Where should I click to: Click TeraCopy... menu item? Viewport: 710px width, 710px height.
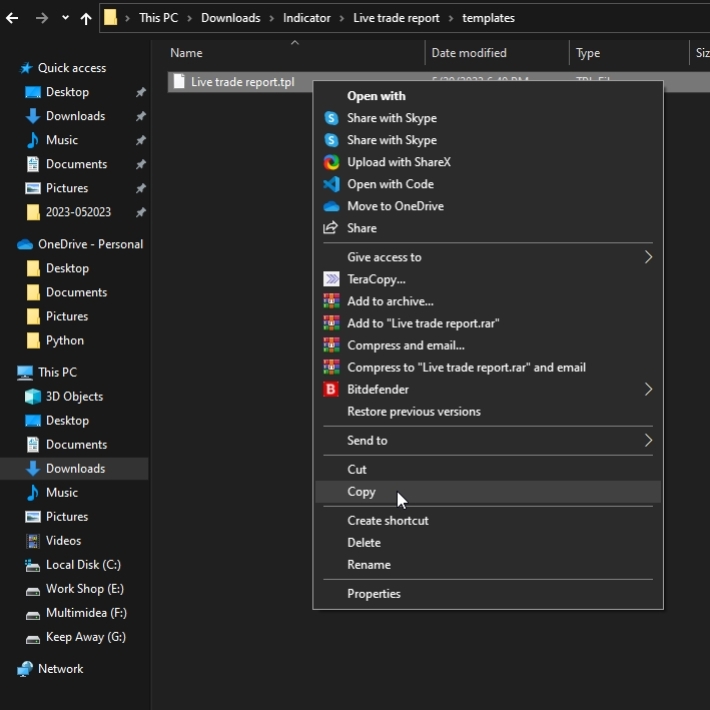point(488,279)
